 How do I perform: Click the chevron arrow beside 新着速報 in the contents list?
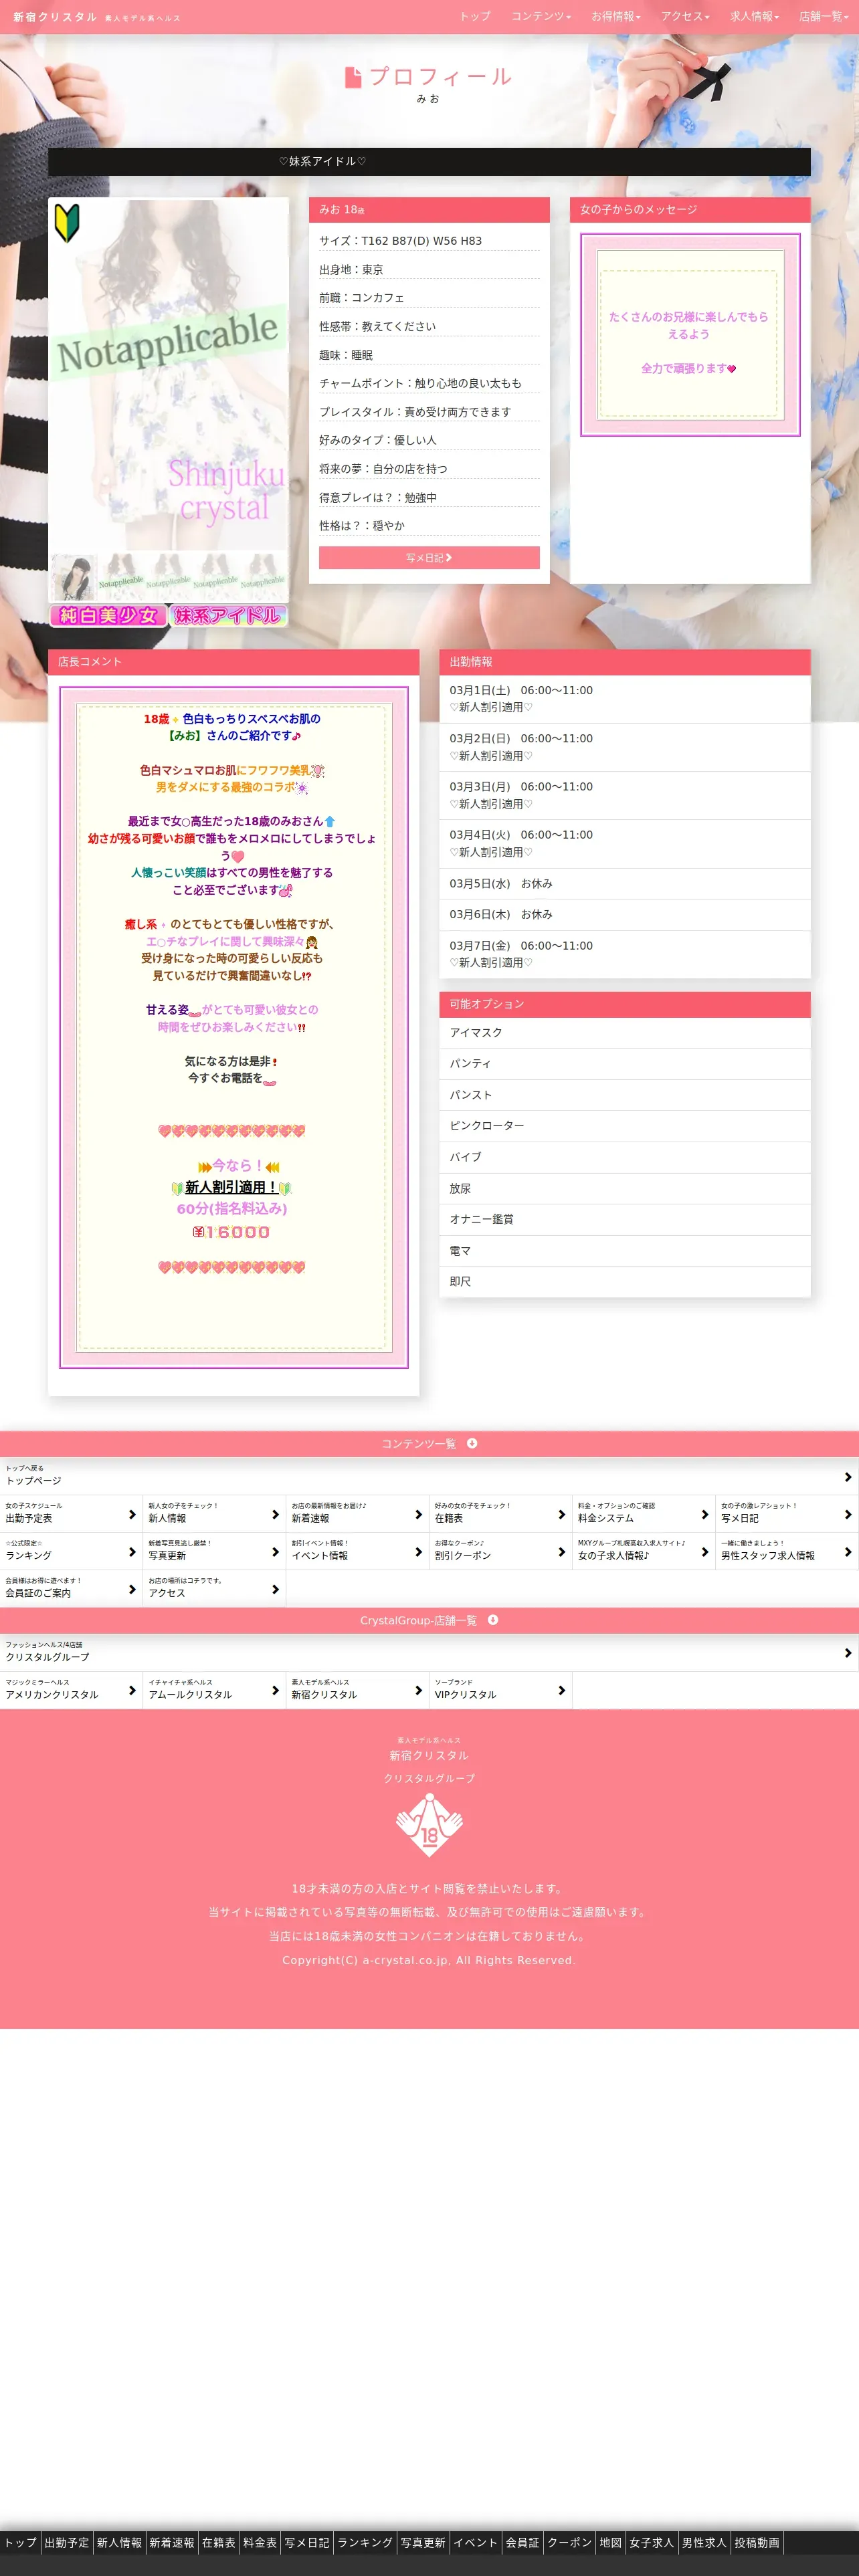coord(418,1514)
